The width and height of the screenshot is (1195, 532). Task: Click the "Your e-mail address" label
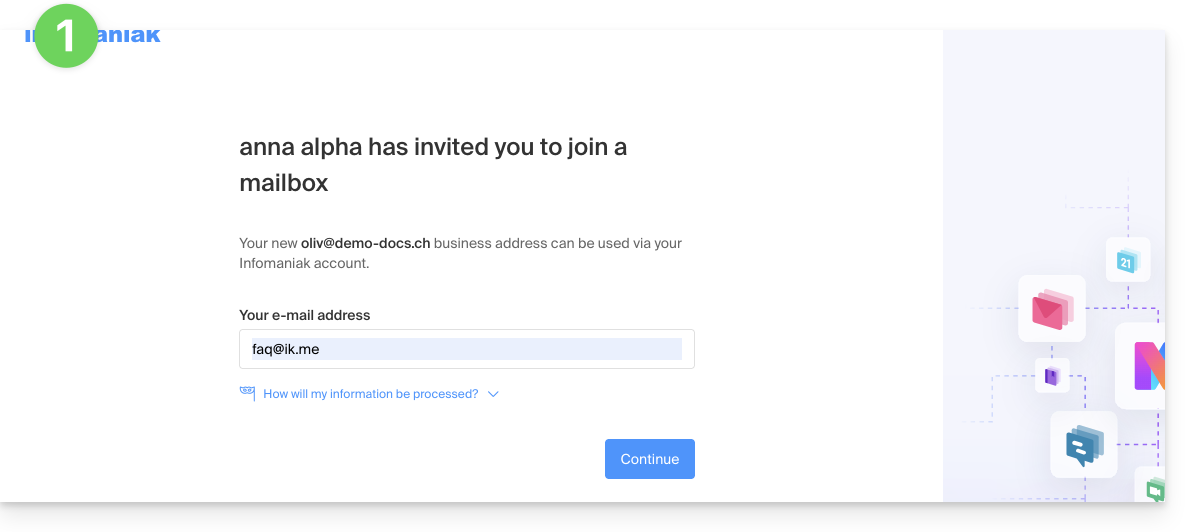(304, 315)
